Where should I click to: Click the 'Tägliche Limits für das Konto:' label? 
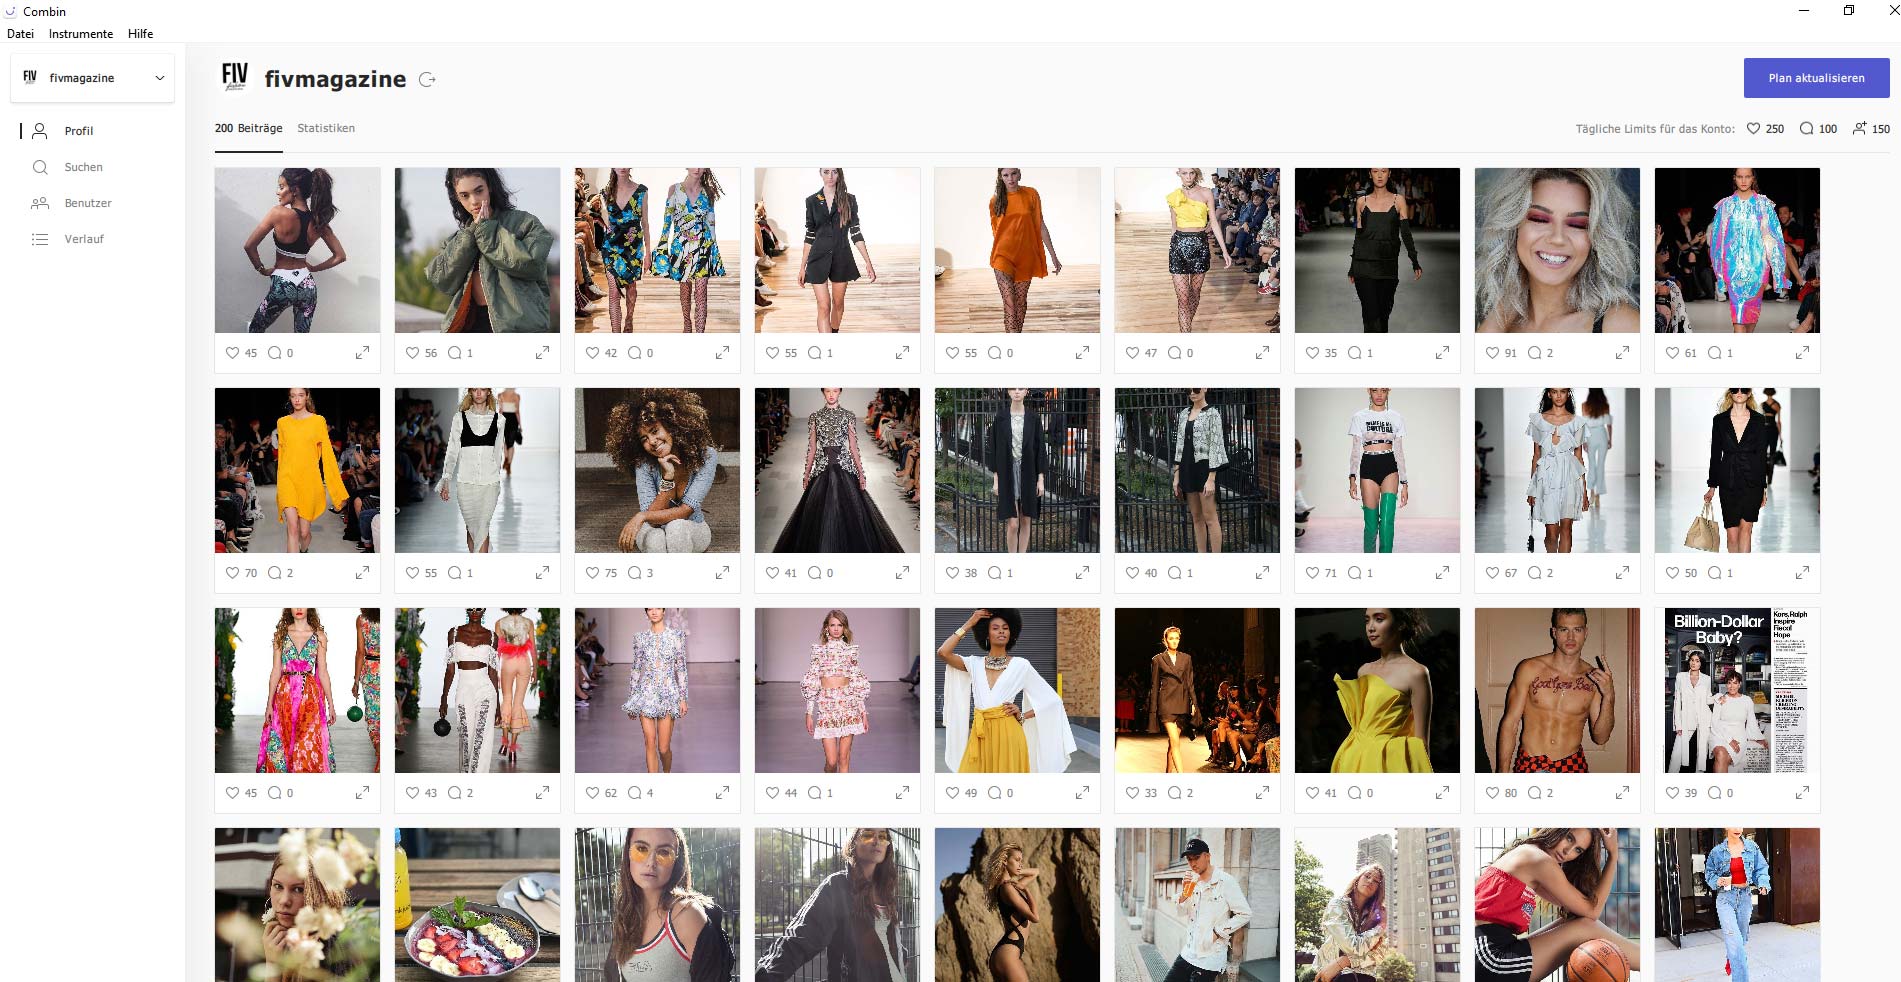[1655, 129]
